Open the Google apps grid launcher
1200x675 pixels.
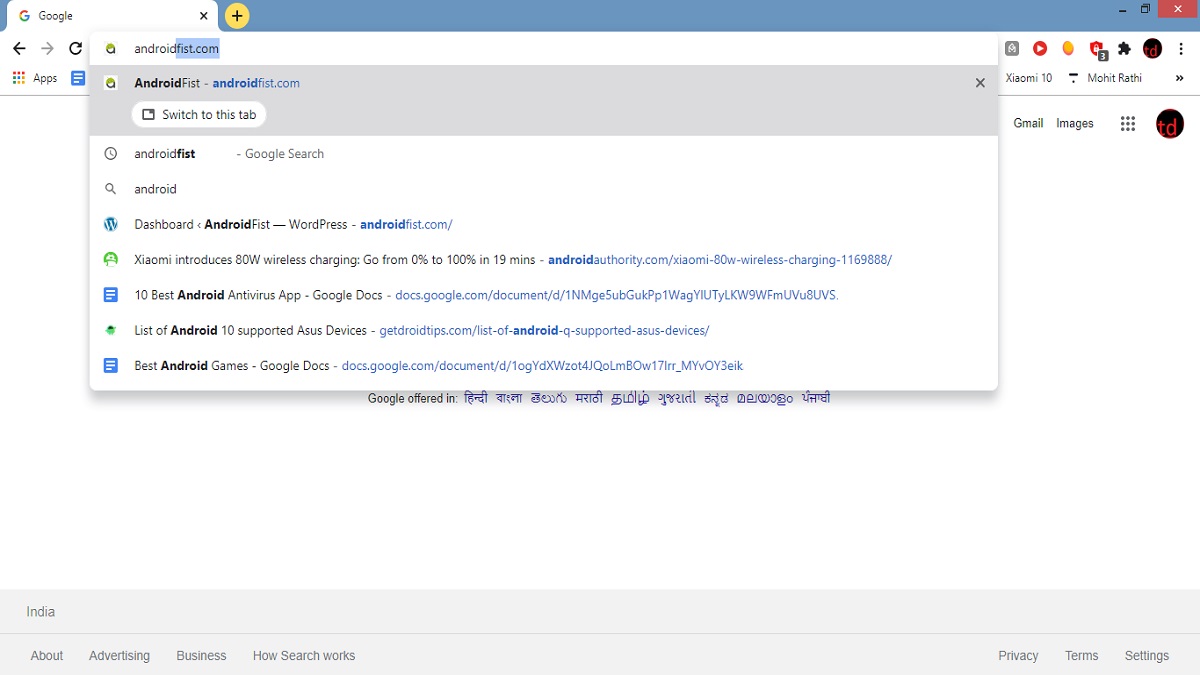[x=1128, y=124]
